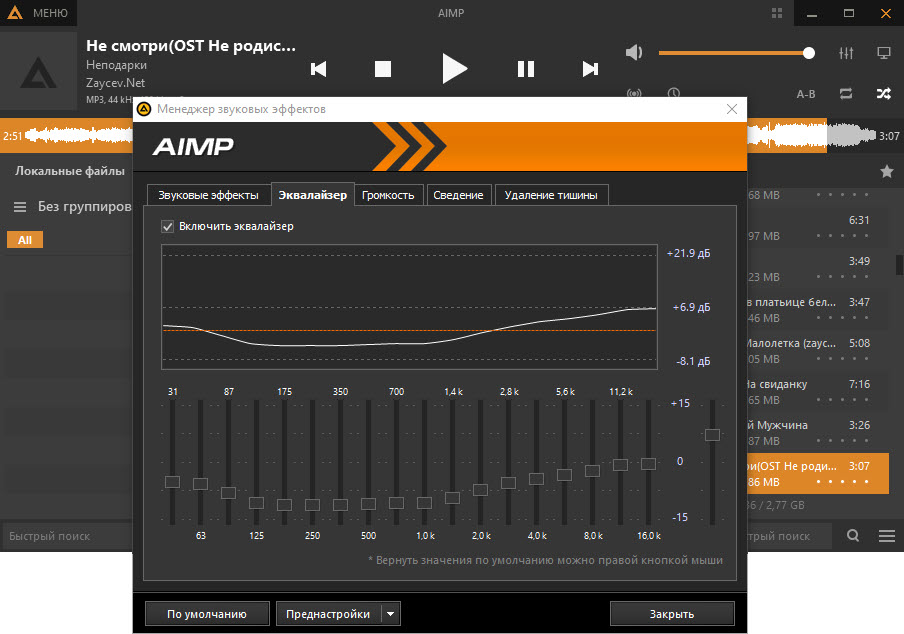Start playback with the Play button
This screenshot has width=904, height=634.
click(454, 69)
